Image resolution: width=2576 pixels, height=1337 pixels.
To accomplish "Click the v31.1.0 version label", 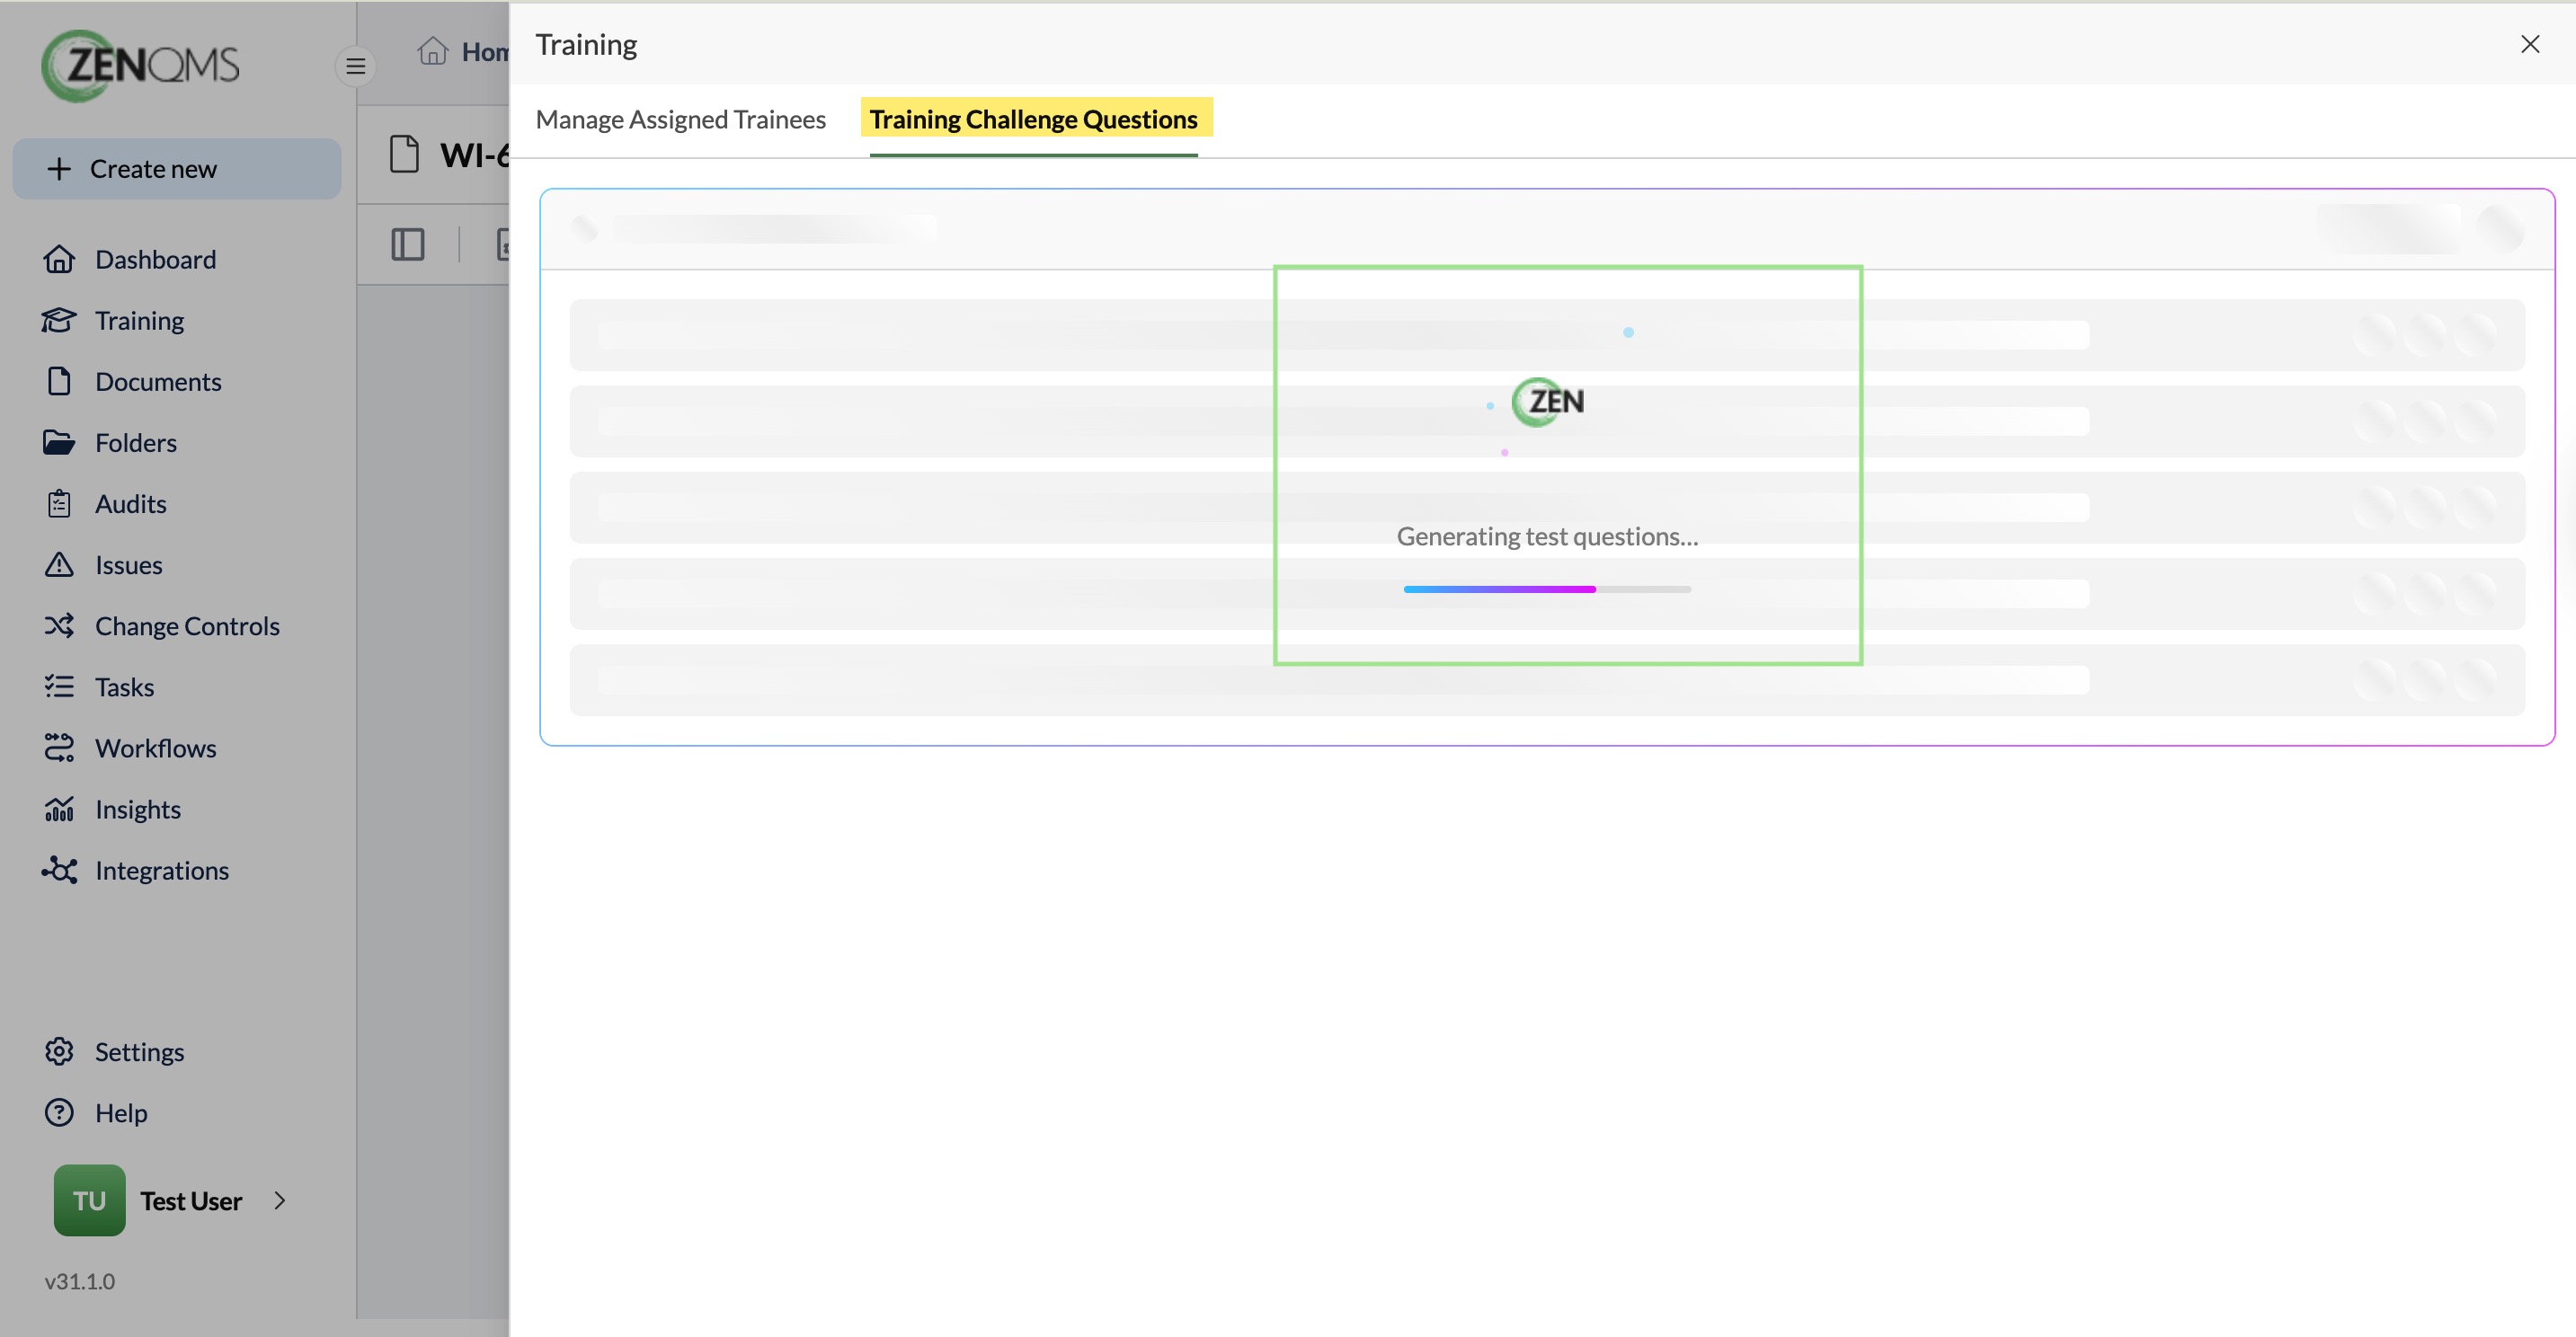I will point(80,1281).
